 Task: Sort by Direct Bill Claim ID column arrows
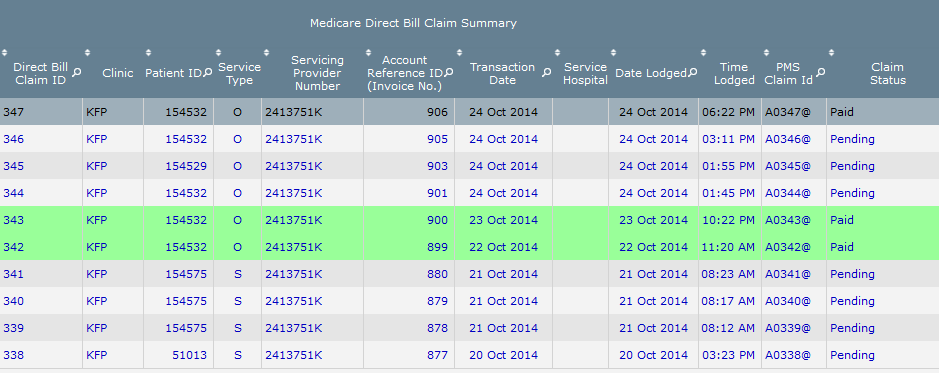coord(4,53)
